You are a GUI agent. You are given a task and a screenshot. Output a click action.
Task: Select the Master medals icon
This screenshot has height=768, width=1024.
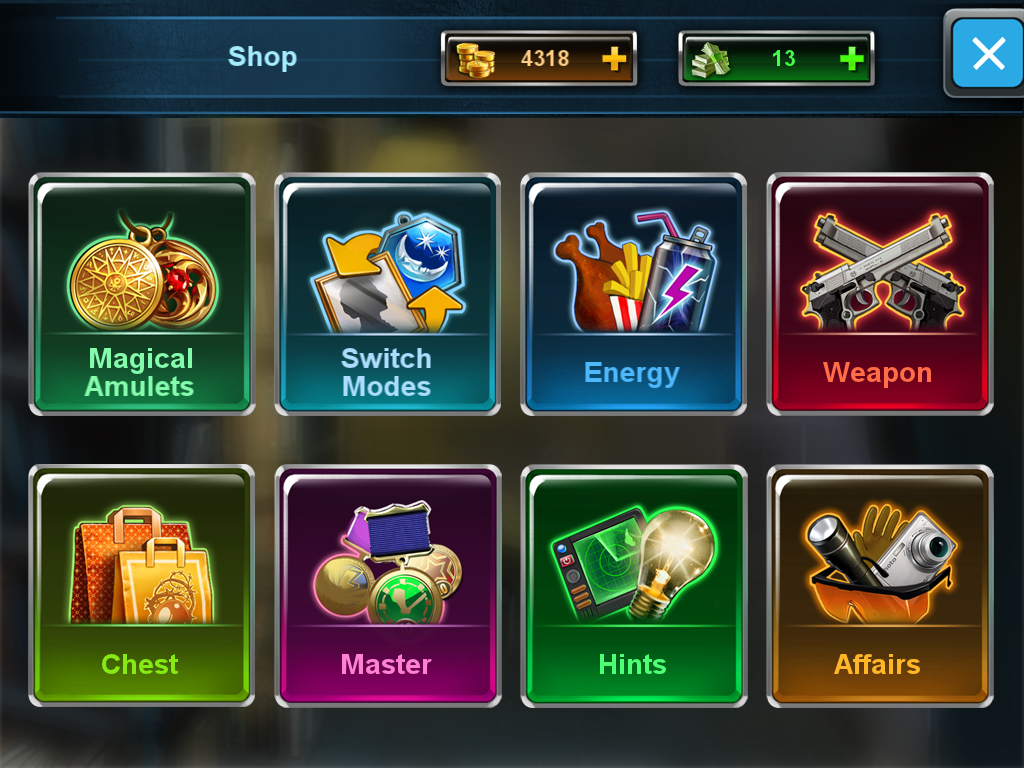pos(389,563)
